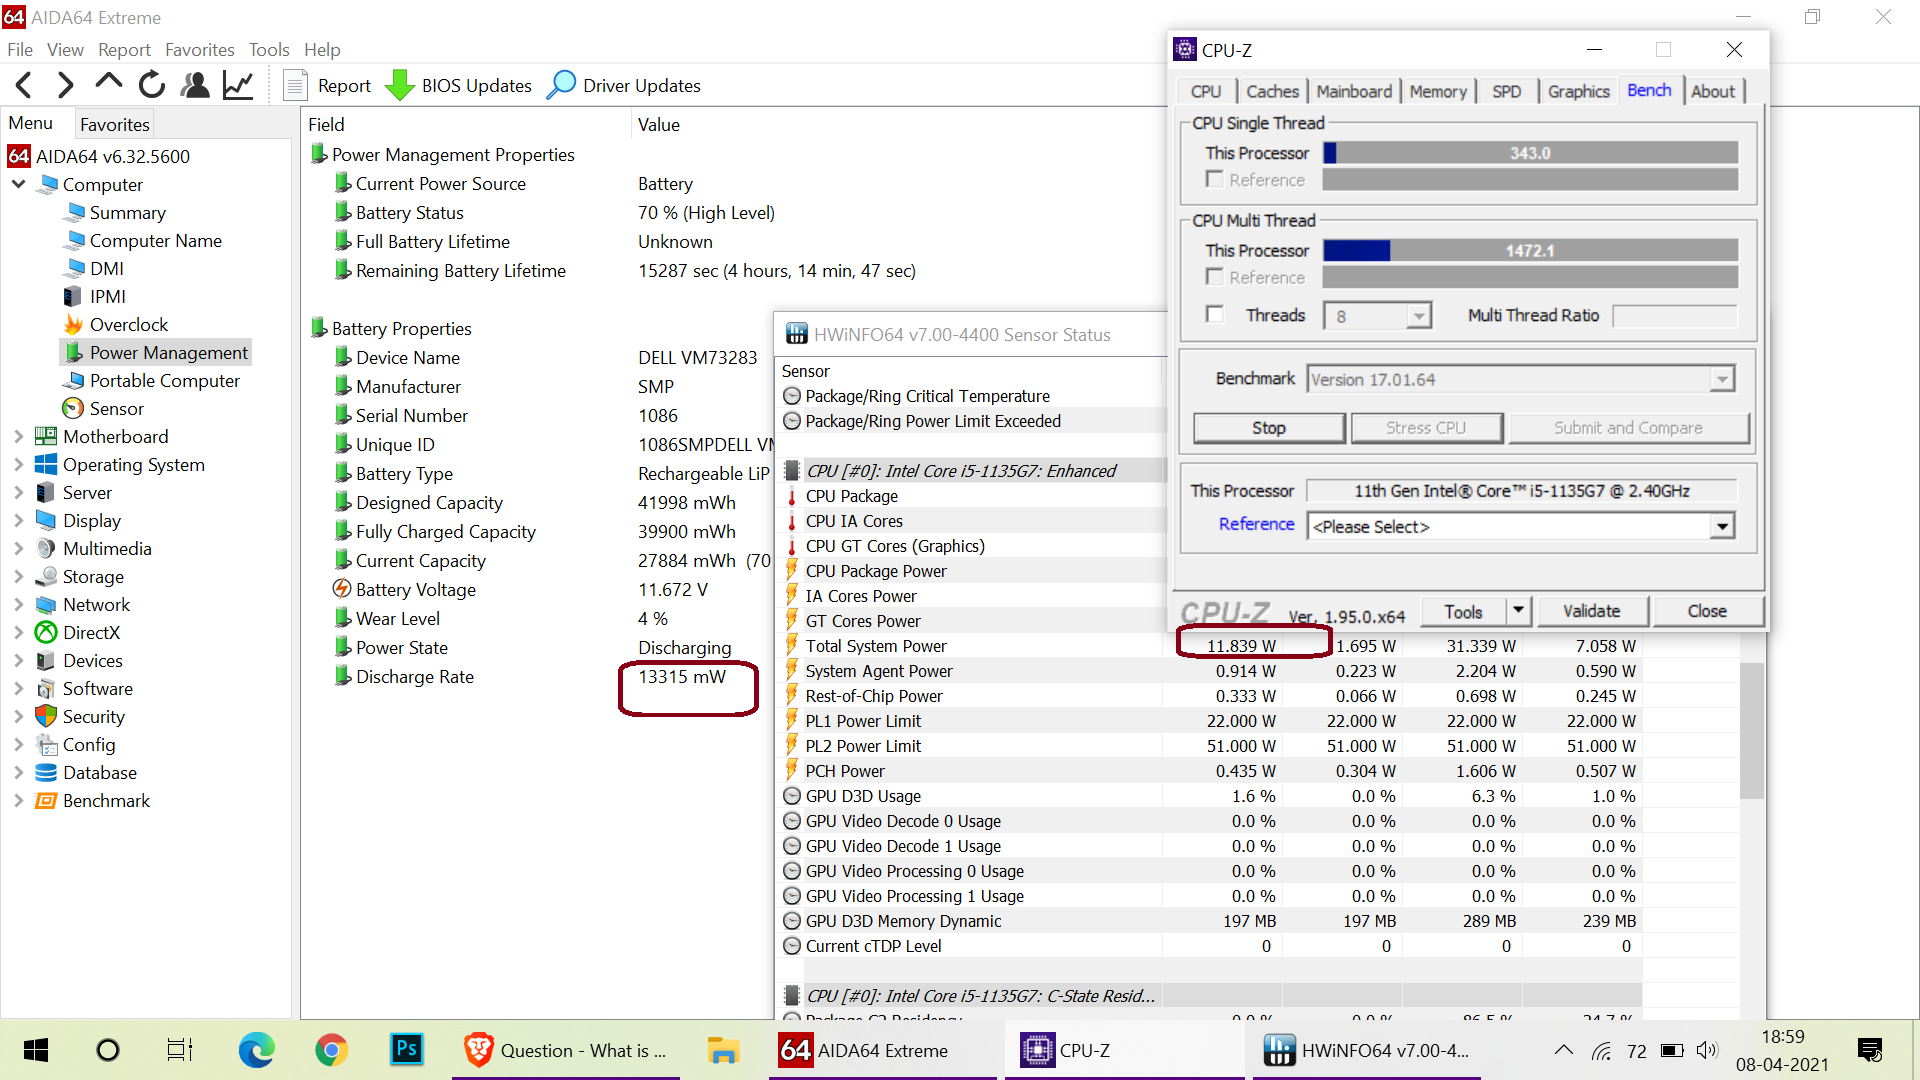Click the Value column header
1920x1080 pixels.
(x=659, y=125)
